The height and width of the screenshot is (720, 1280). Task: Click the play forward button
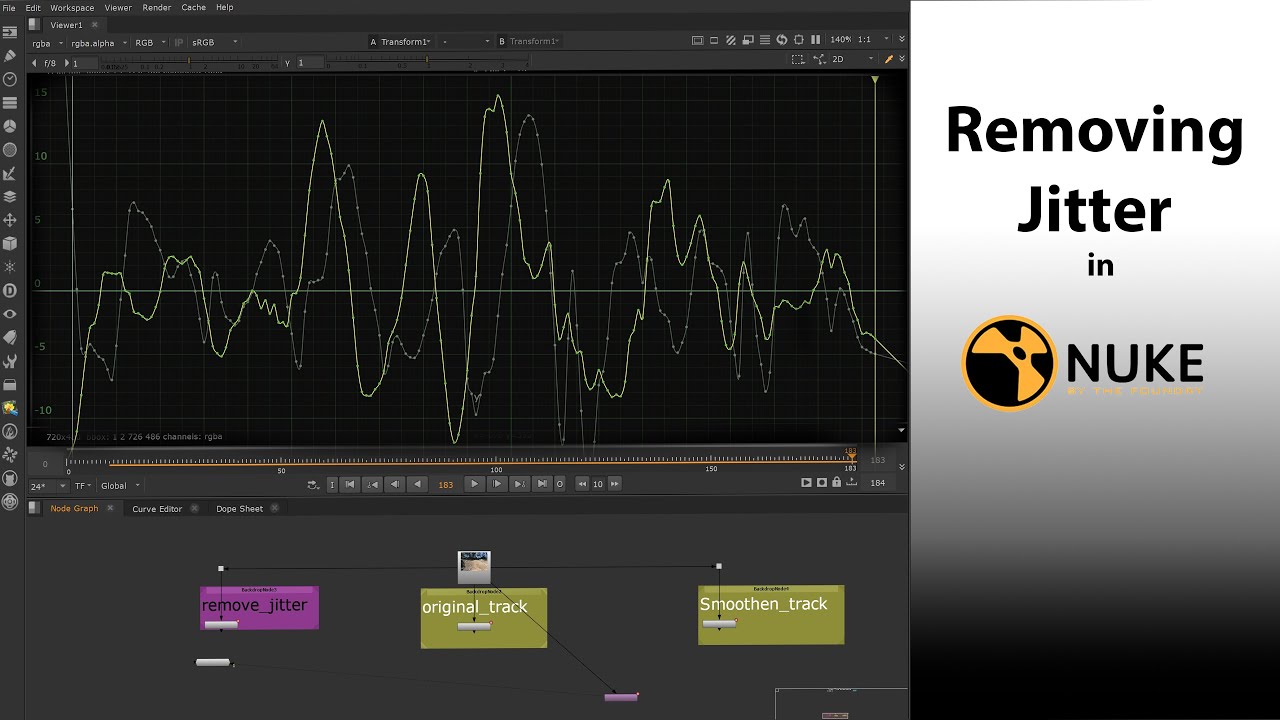click(475, 484)
